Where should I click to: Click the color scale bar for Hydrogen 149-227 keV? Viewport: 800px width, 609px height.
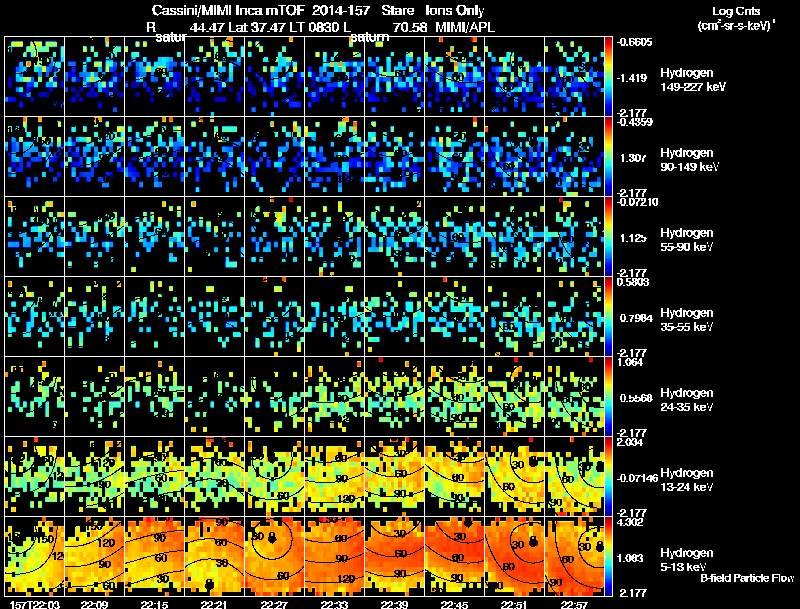coord(608,77)
